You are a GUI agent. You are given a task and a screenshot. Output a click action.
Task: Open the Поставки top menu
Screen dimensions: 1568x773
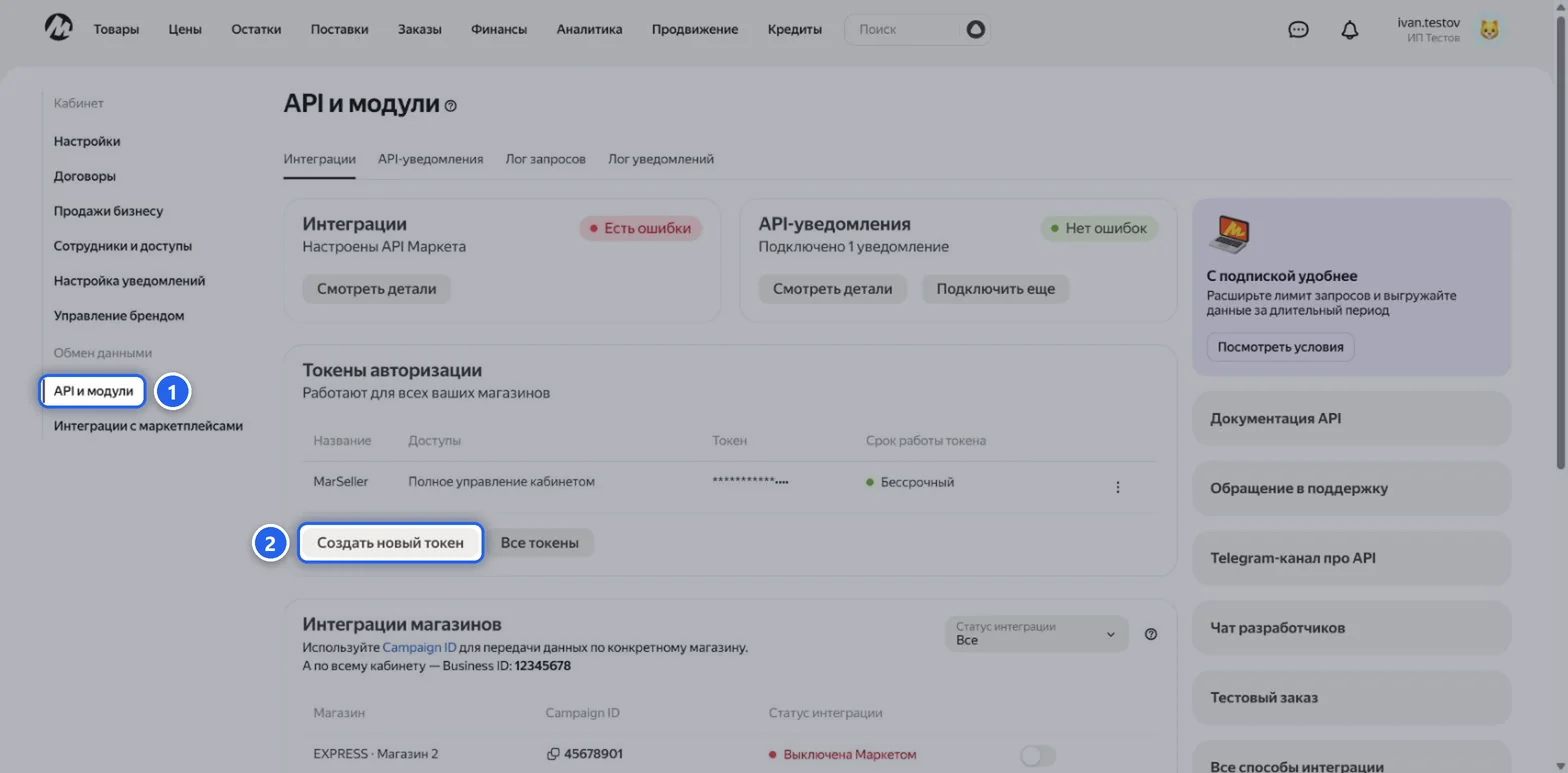339,29
